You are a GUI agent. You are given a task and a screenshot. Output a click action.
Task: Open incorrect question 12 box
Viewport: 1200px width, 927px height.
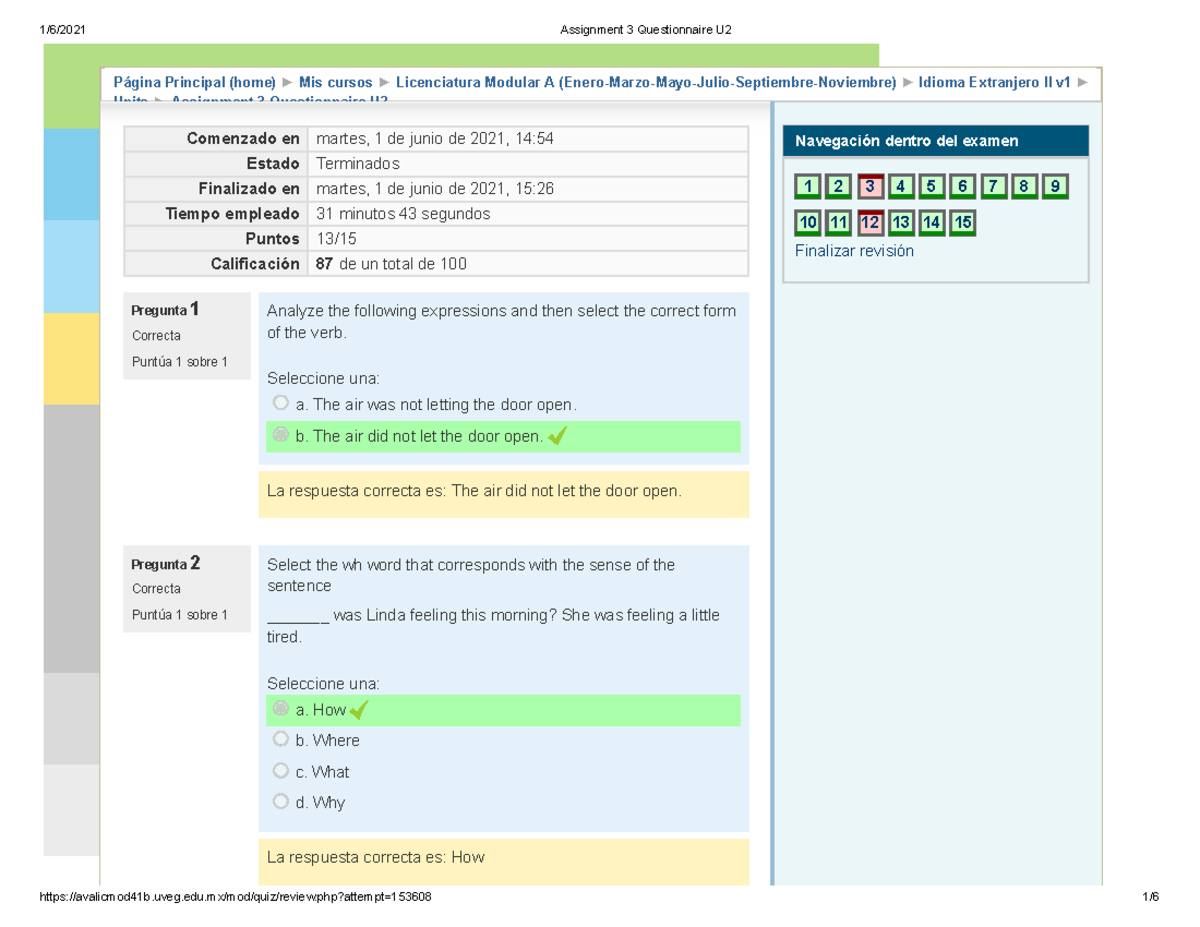[x=870, y=223]
